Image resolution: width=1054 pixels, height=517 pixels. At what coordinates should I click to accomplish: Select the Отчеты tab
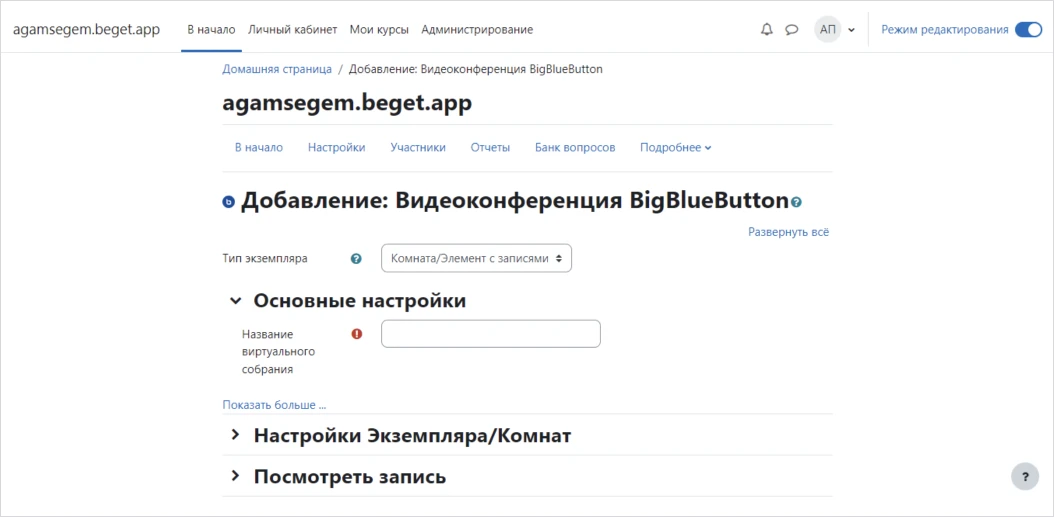tap(490, 148)
